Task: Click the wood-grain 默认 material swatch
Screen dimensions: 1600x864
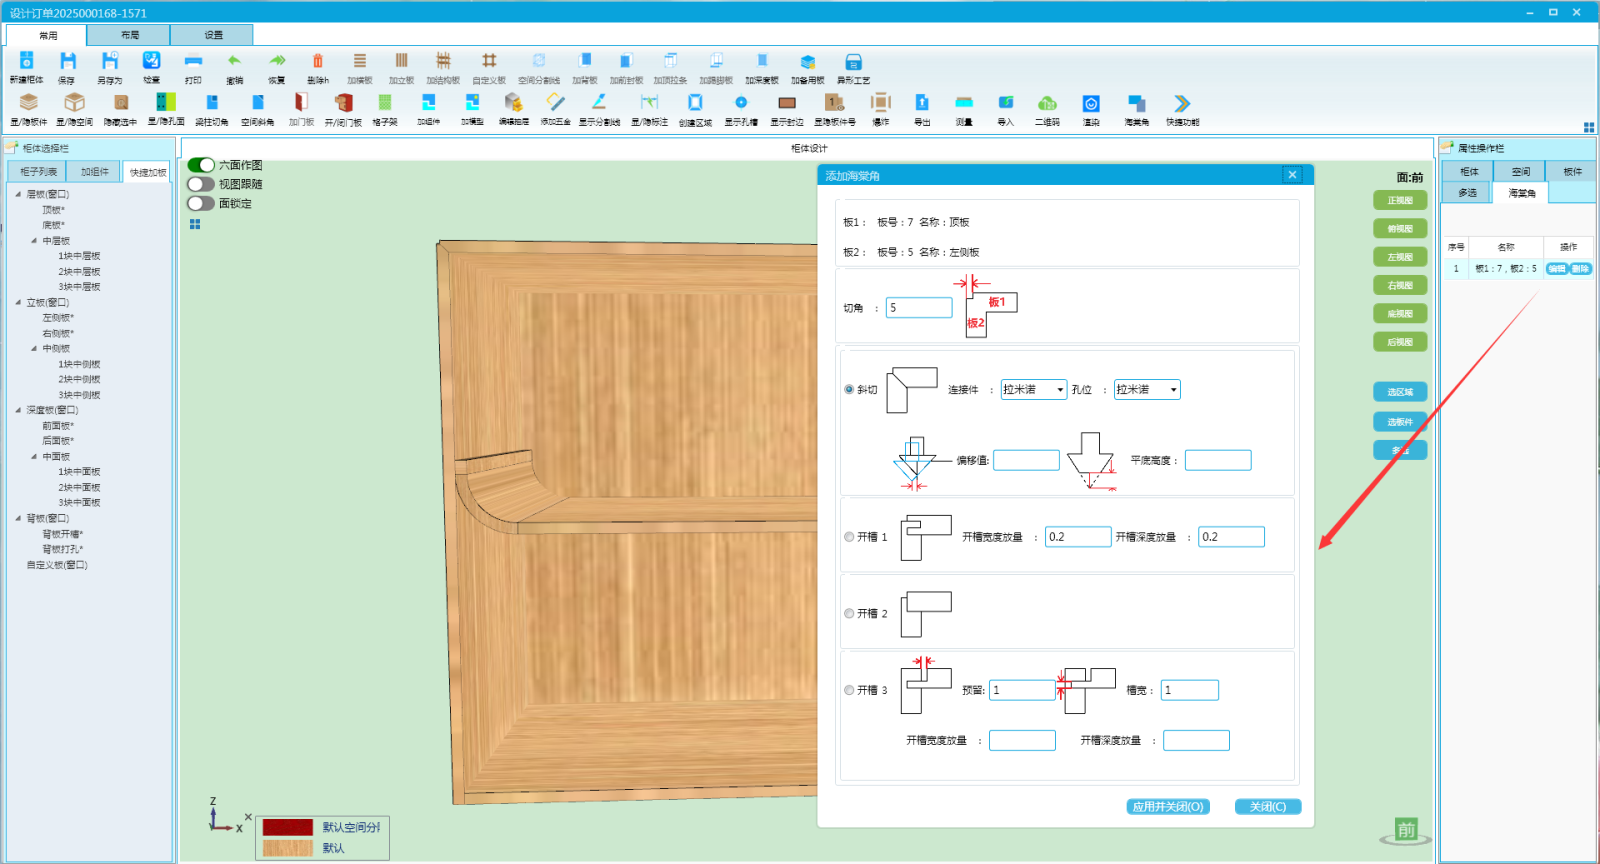Action: (x=288, y=848)
